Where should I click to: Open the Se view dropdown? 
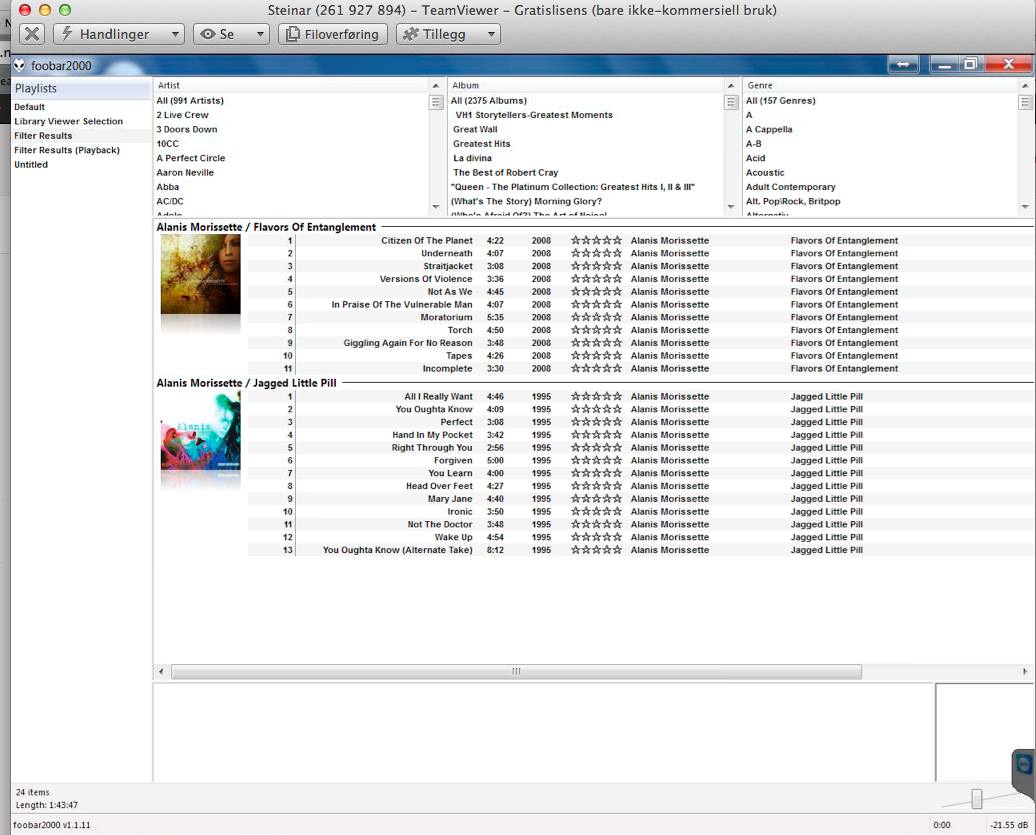point(231,34)
